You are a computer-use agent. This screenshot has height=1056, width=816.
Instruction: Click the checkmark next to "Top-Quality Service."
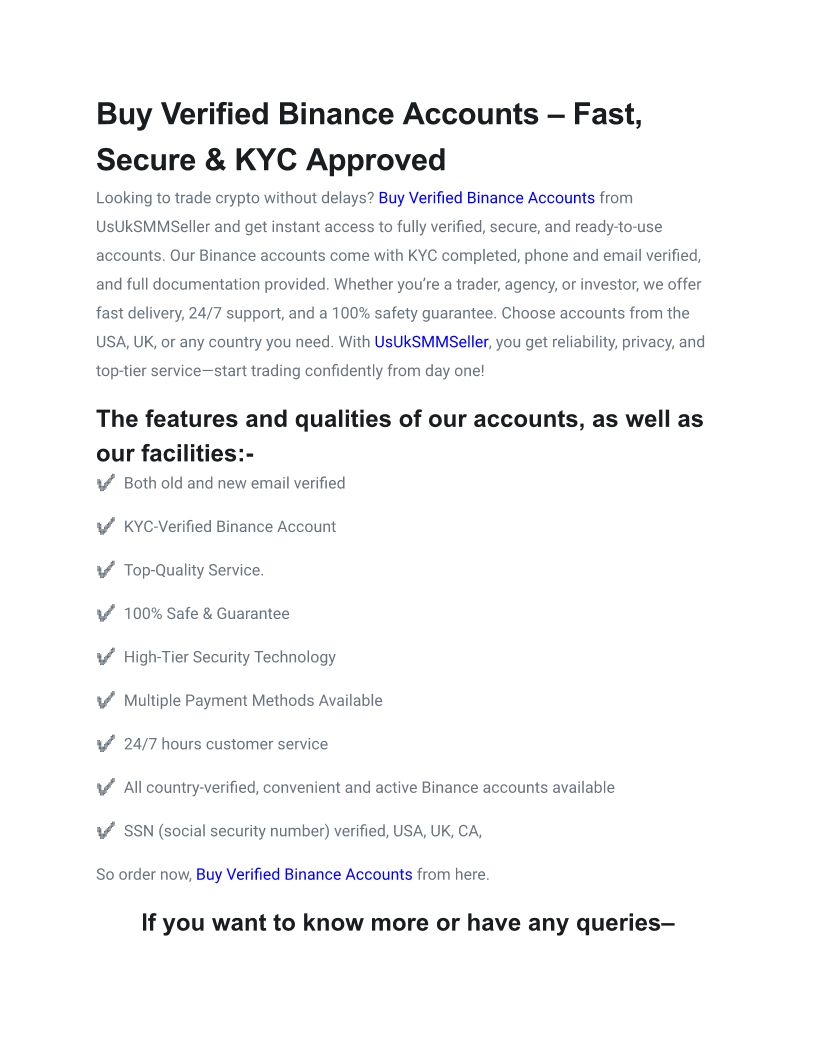pyautogui.click(x=106, y=570)
